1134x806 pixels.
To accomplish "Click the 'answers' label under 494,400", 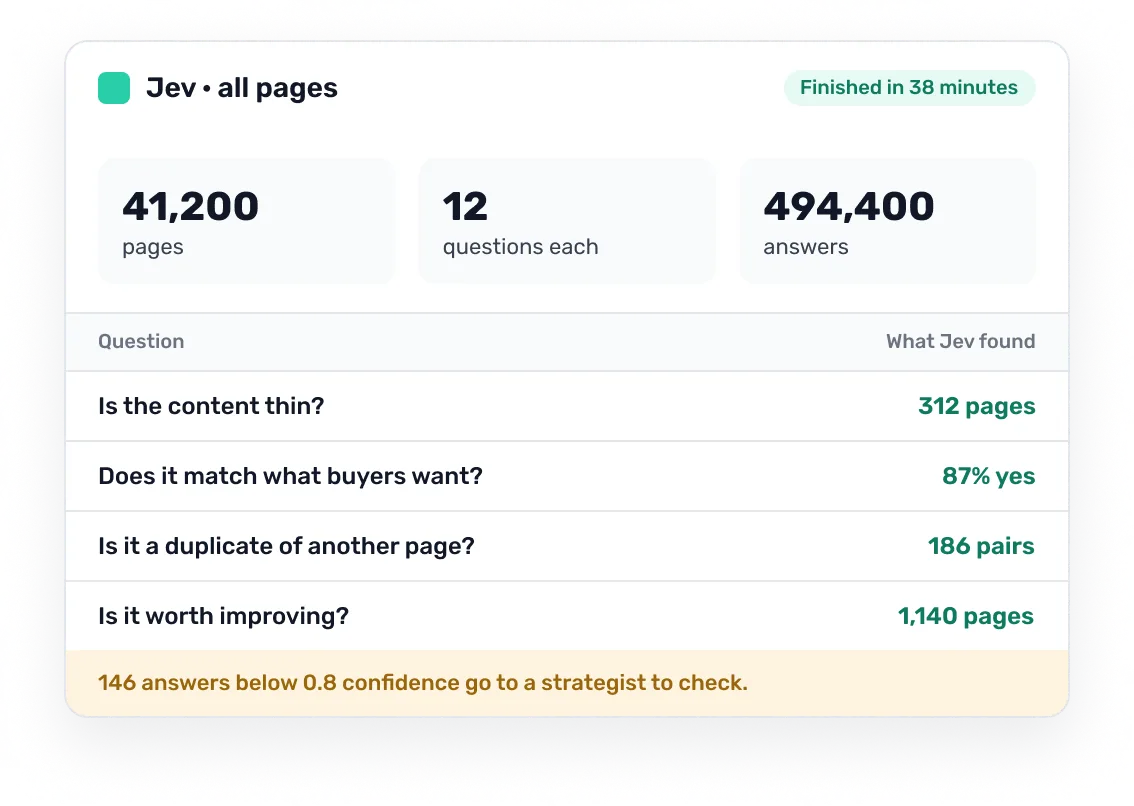I will coord(806,247).
